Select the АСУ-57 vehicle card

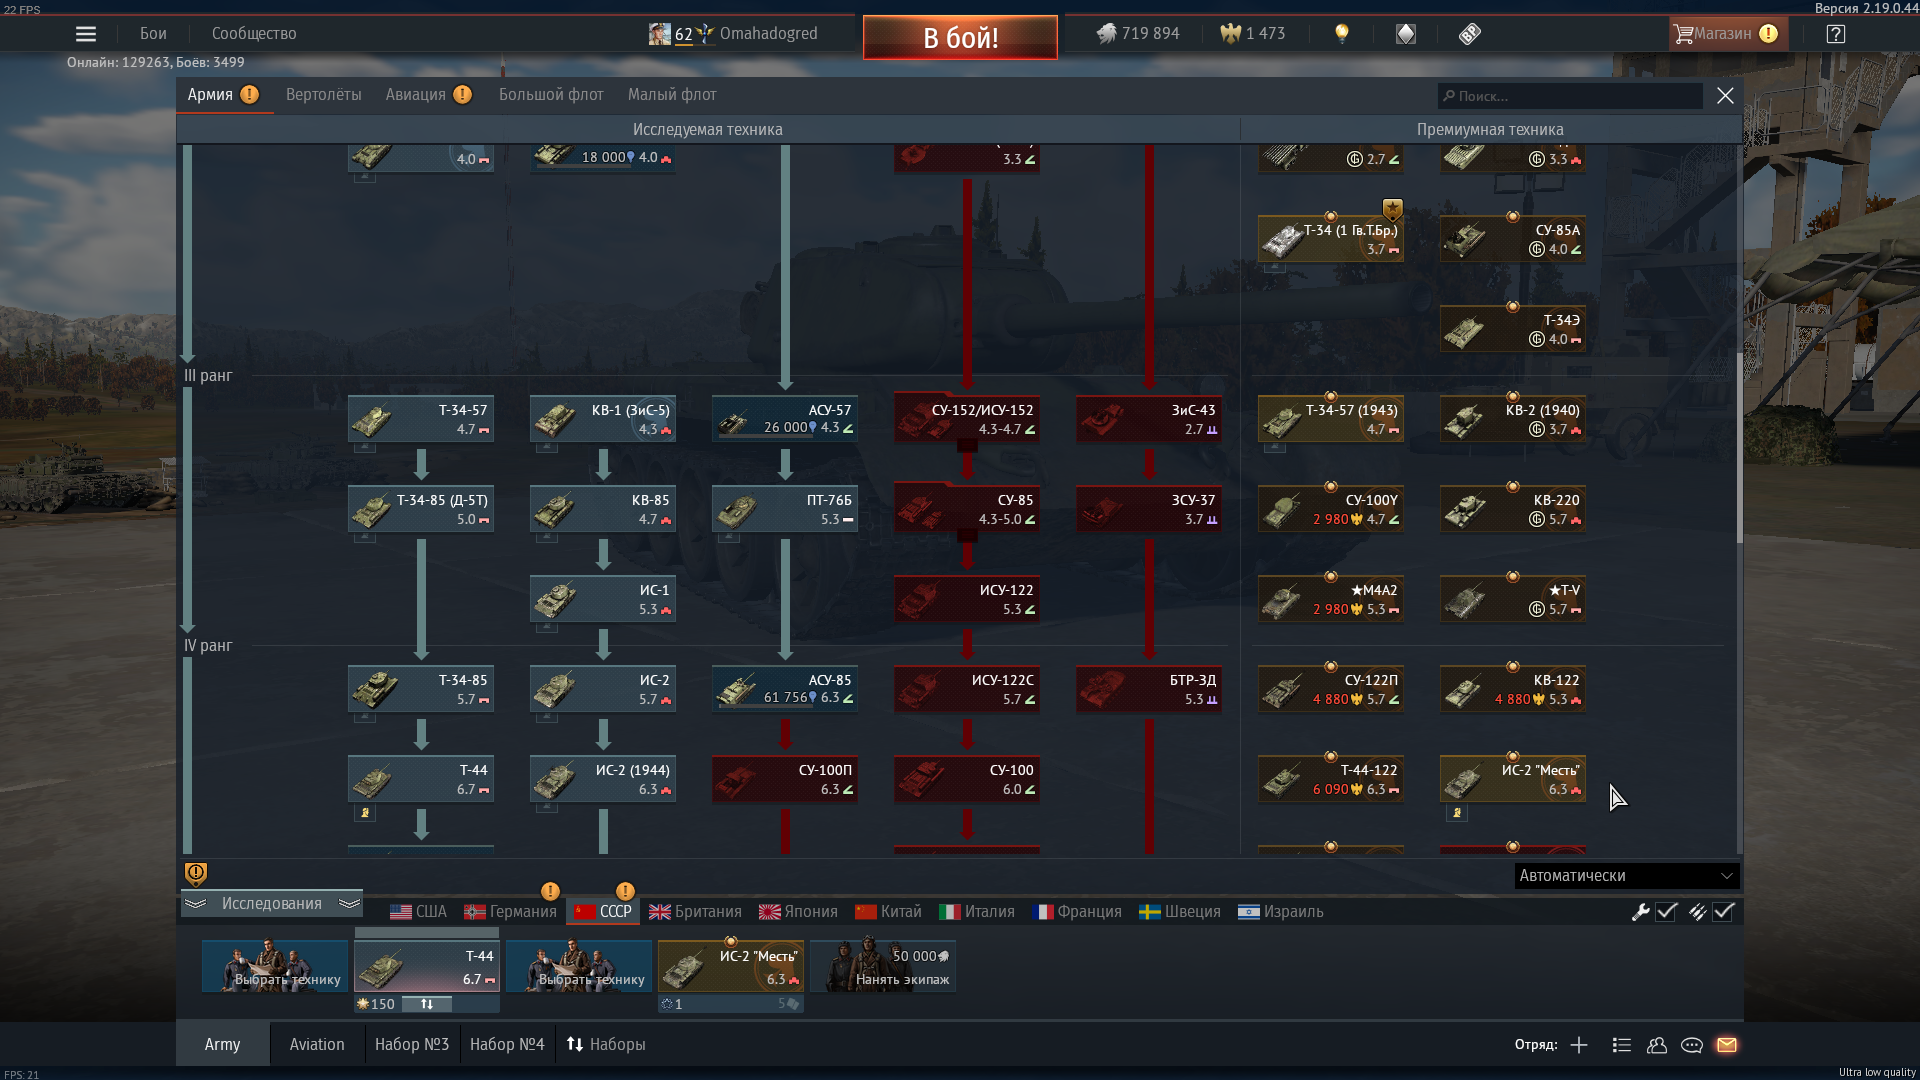pos(785,419)
